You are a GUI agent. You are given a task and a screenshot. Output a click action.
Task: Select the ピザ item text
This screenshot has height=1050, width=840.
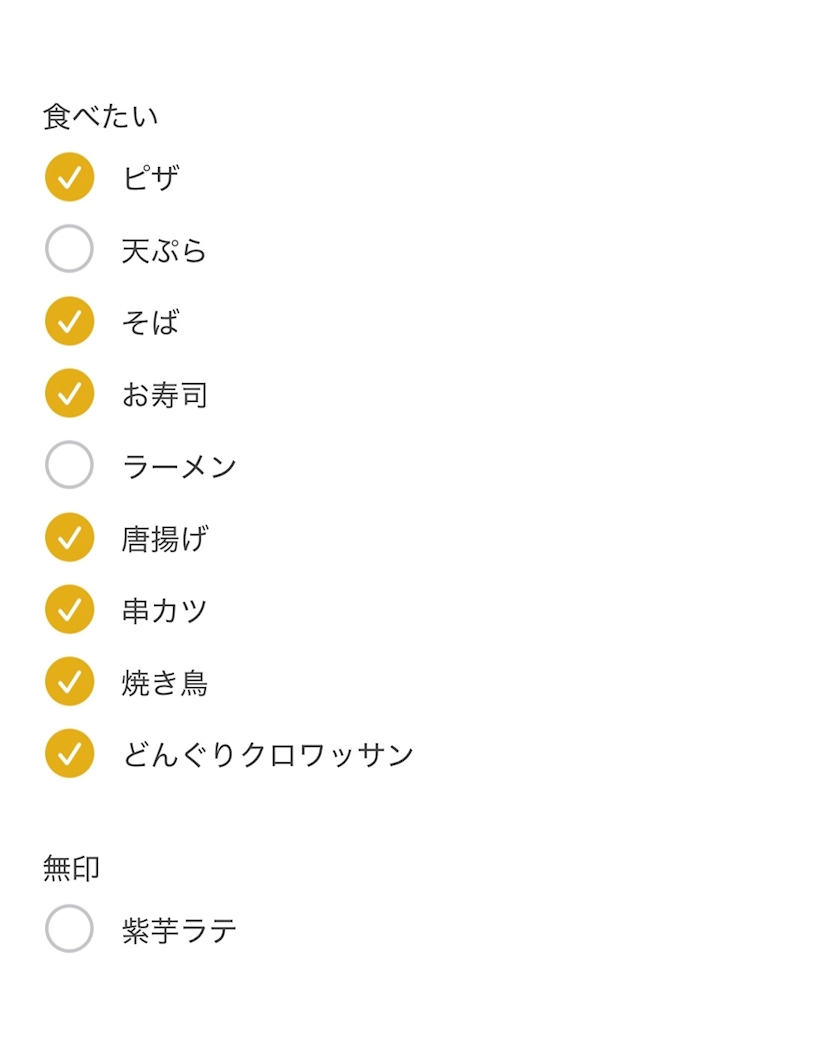point(151,178)
